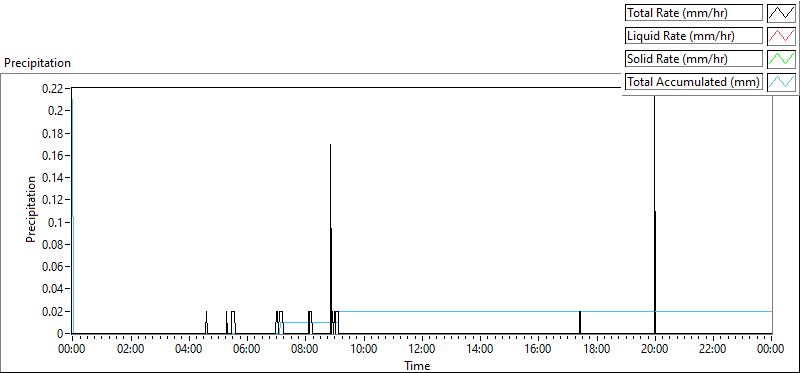Click the blue accumulated line near 14:00
Screen dimensions: 800x373
(x=480, y=311)
